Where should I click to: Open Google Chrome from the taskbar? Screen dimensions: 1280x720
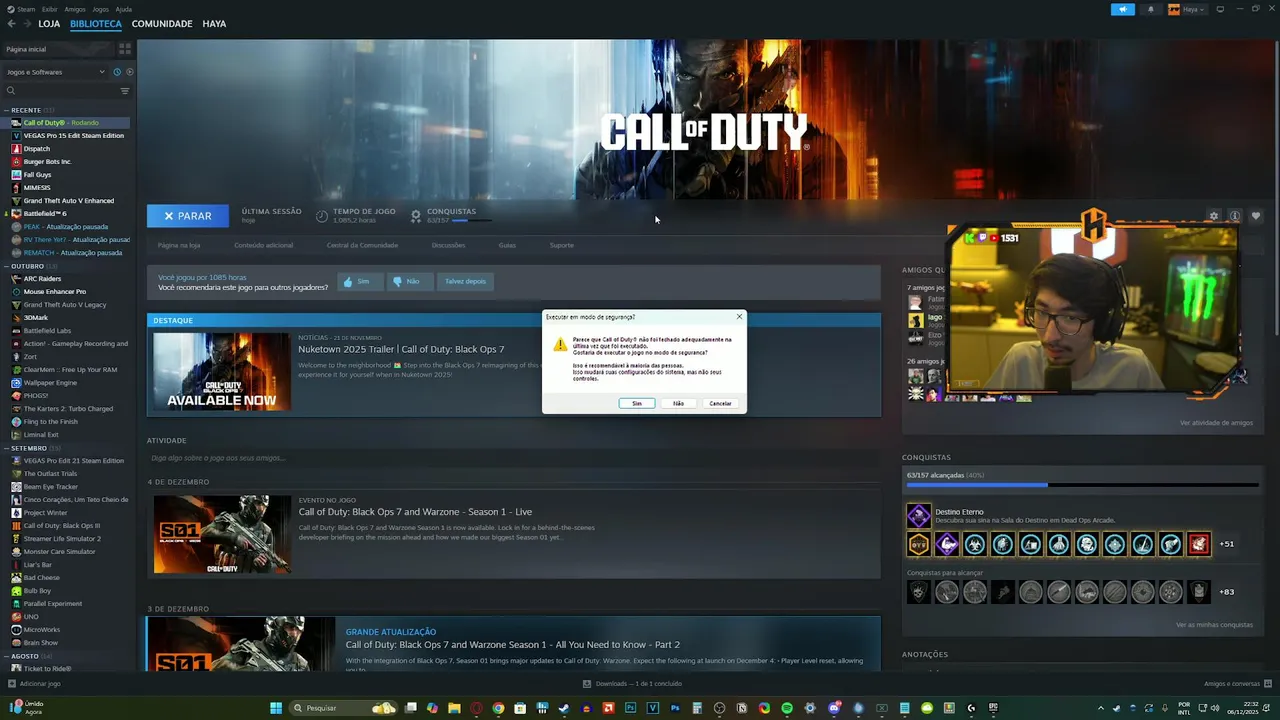(x=498, y=708)
